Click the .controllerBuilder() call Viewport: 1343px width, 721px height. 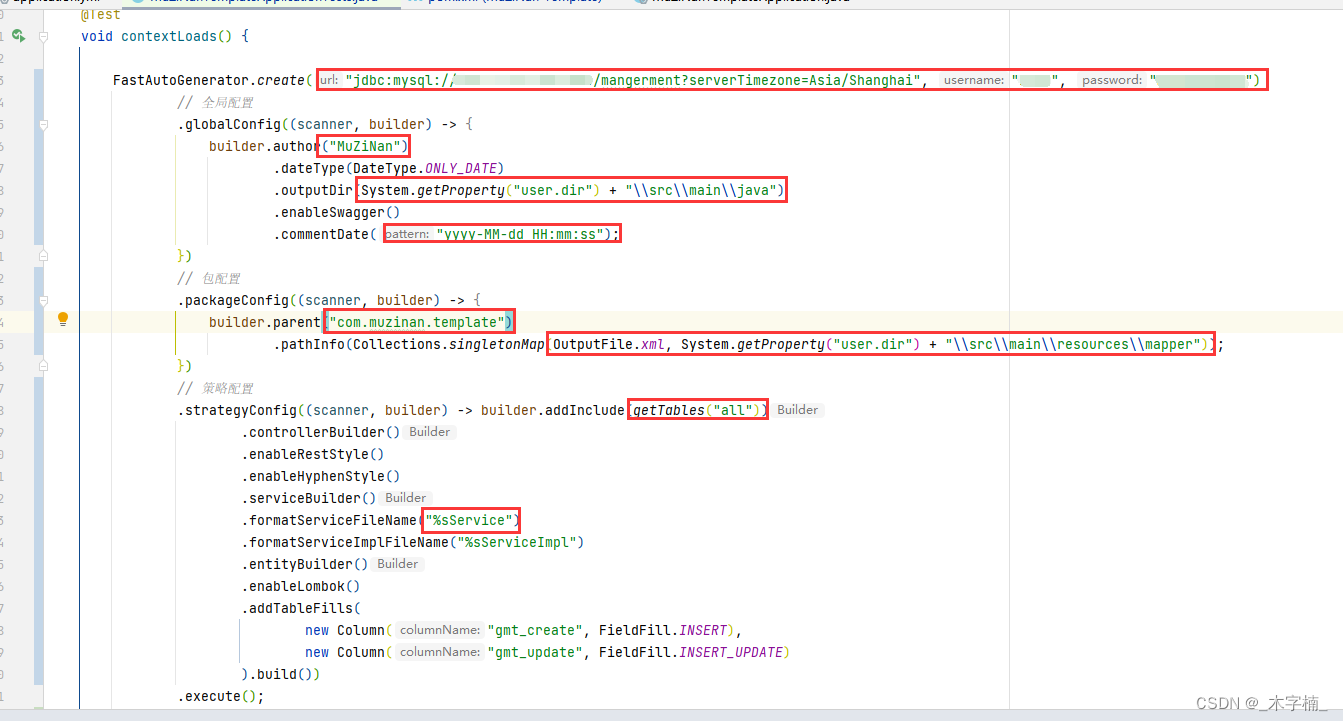click(x=321, y=432)
